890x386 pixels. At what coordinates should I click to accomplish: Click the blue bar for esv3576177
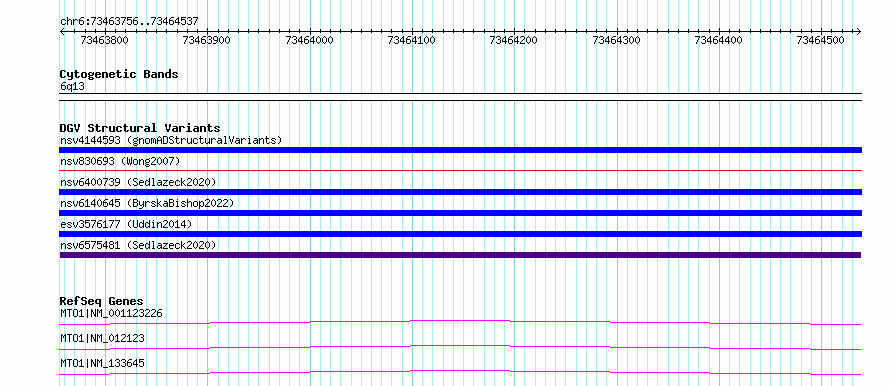coord(460,234)
